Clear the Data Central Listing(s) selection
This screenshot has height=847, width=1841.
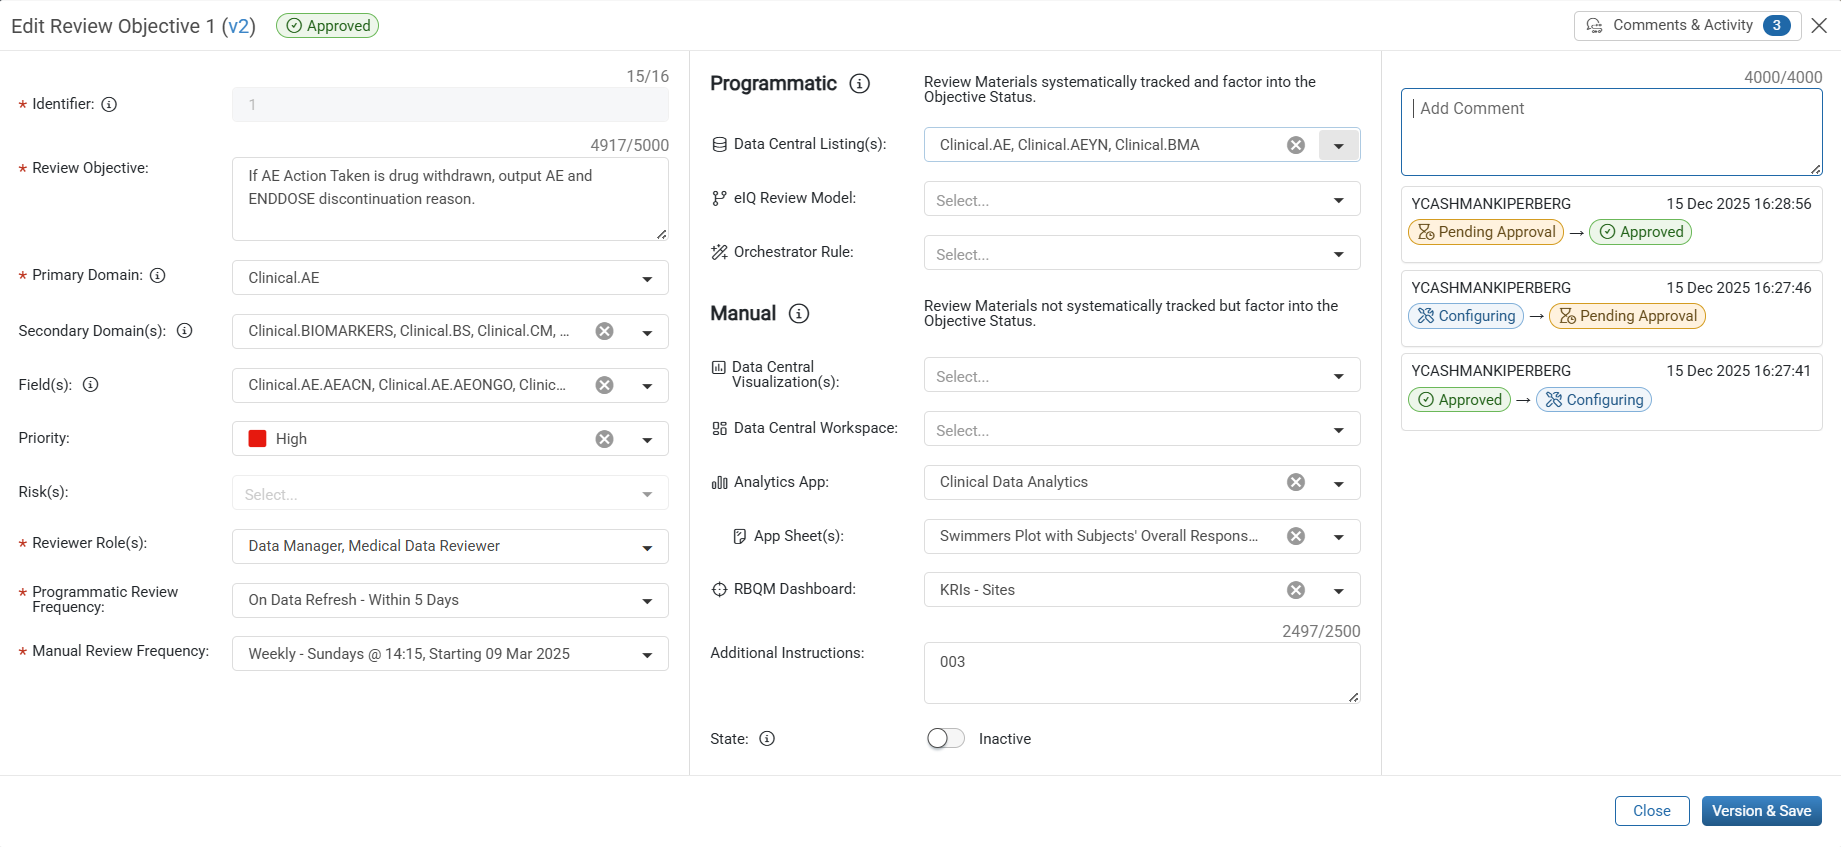[x=1296, y=145]
